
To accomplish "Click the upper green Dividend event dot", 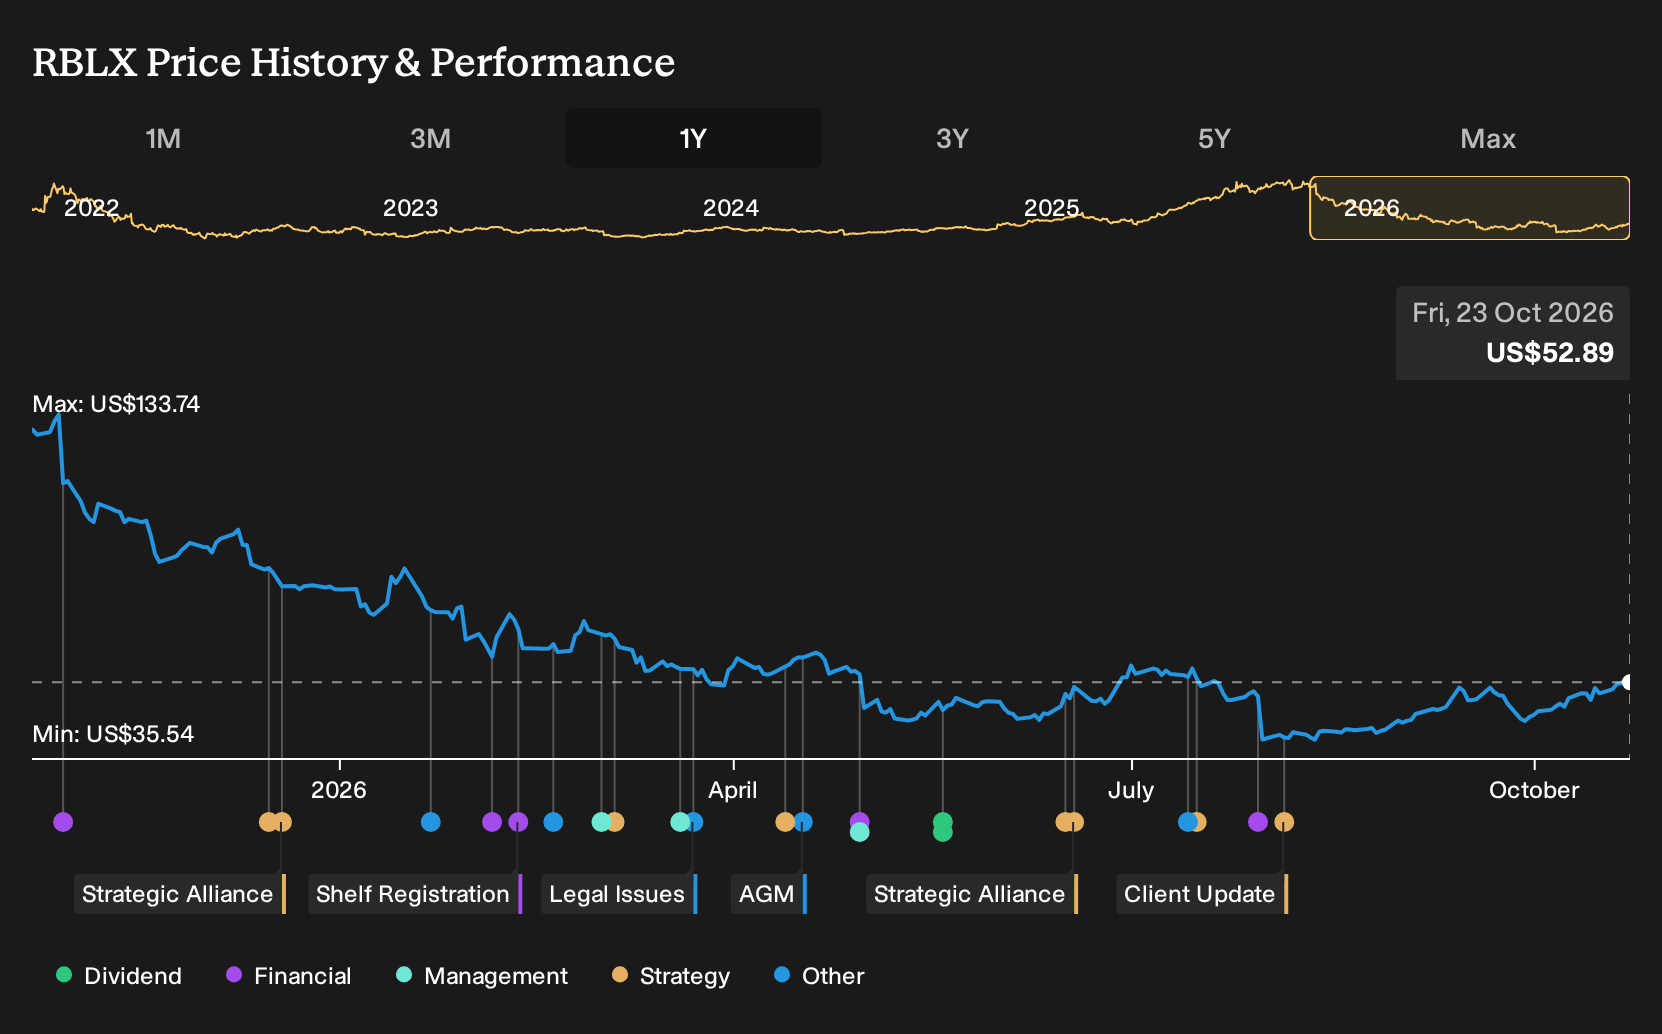I will click(x=942, y=822).
